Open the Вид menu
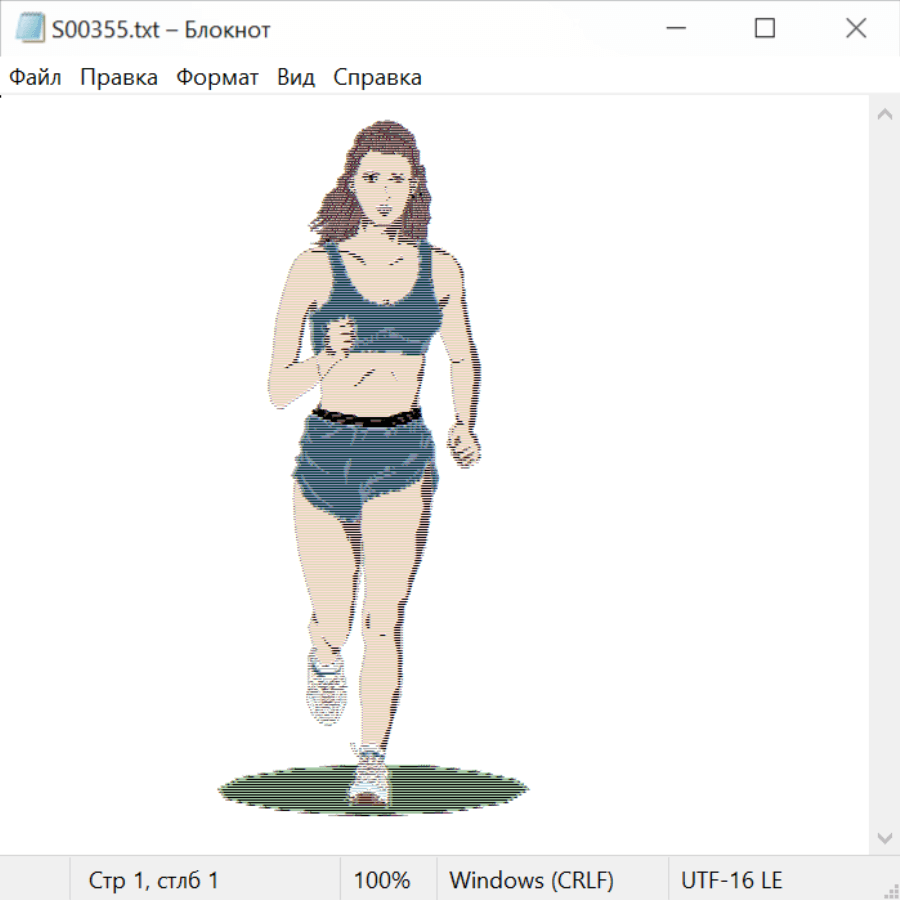 click(296, 78)
